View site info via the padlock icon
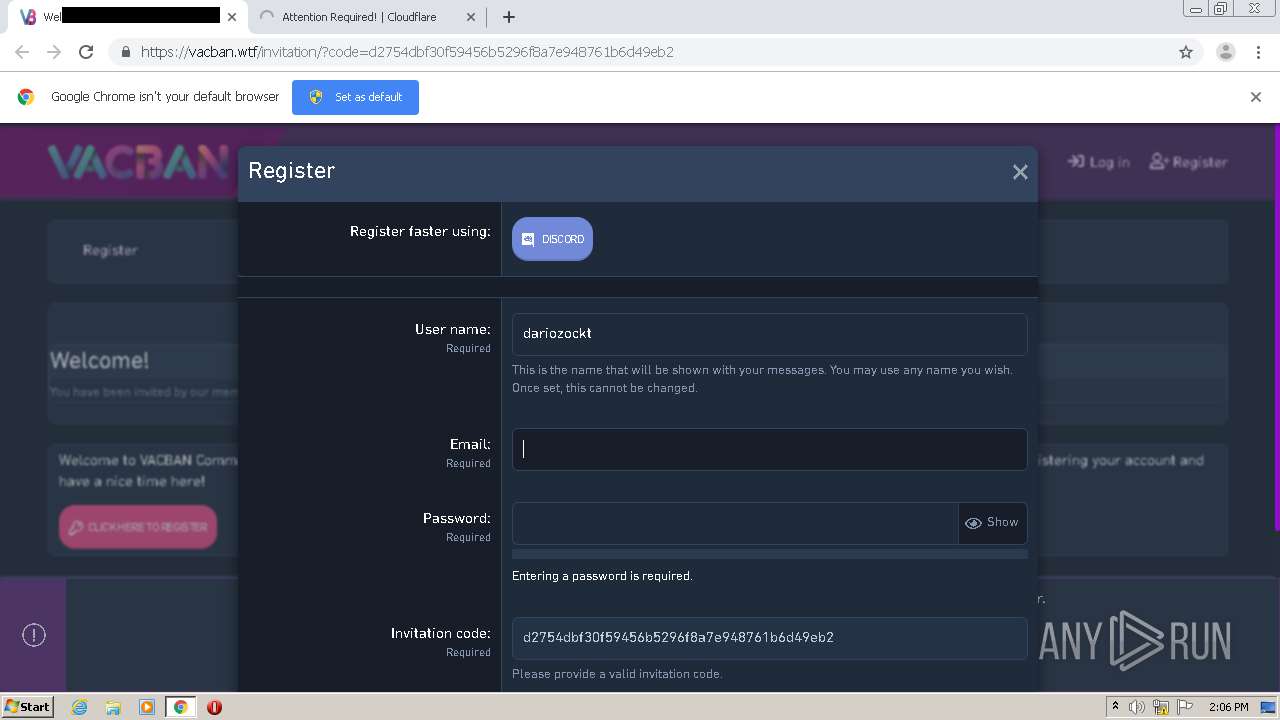Image resolution: width=1280 pixels, height=720 pixels. coord(125,52)
